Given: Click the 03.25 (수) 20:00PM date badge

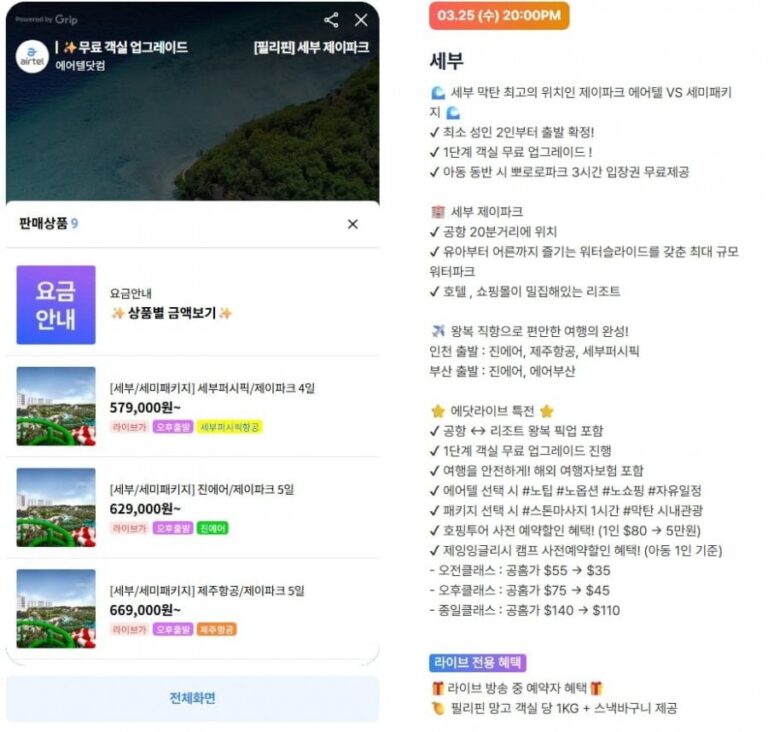Looking at the screenshot, I should pos(499,16).
